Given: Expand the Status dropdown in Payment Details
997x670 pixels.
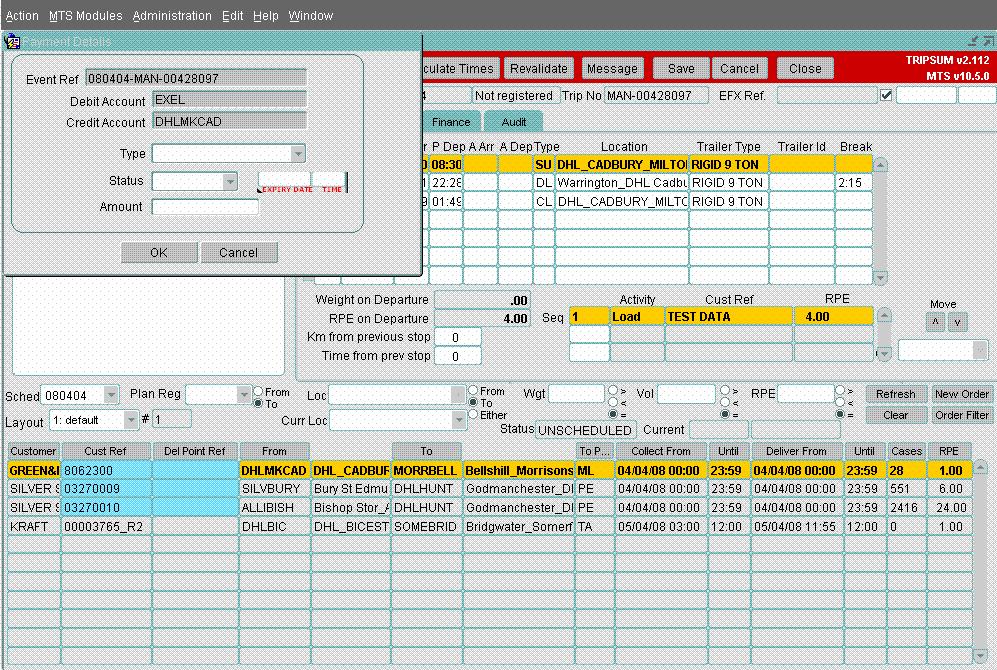Looking at the screenshot, I should (x=230, y=182).
